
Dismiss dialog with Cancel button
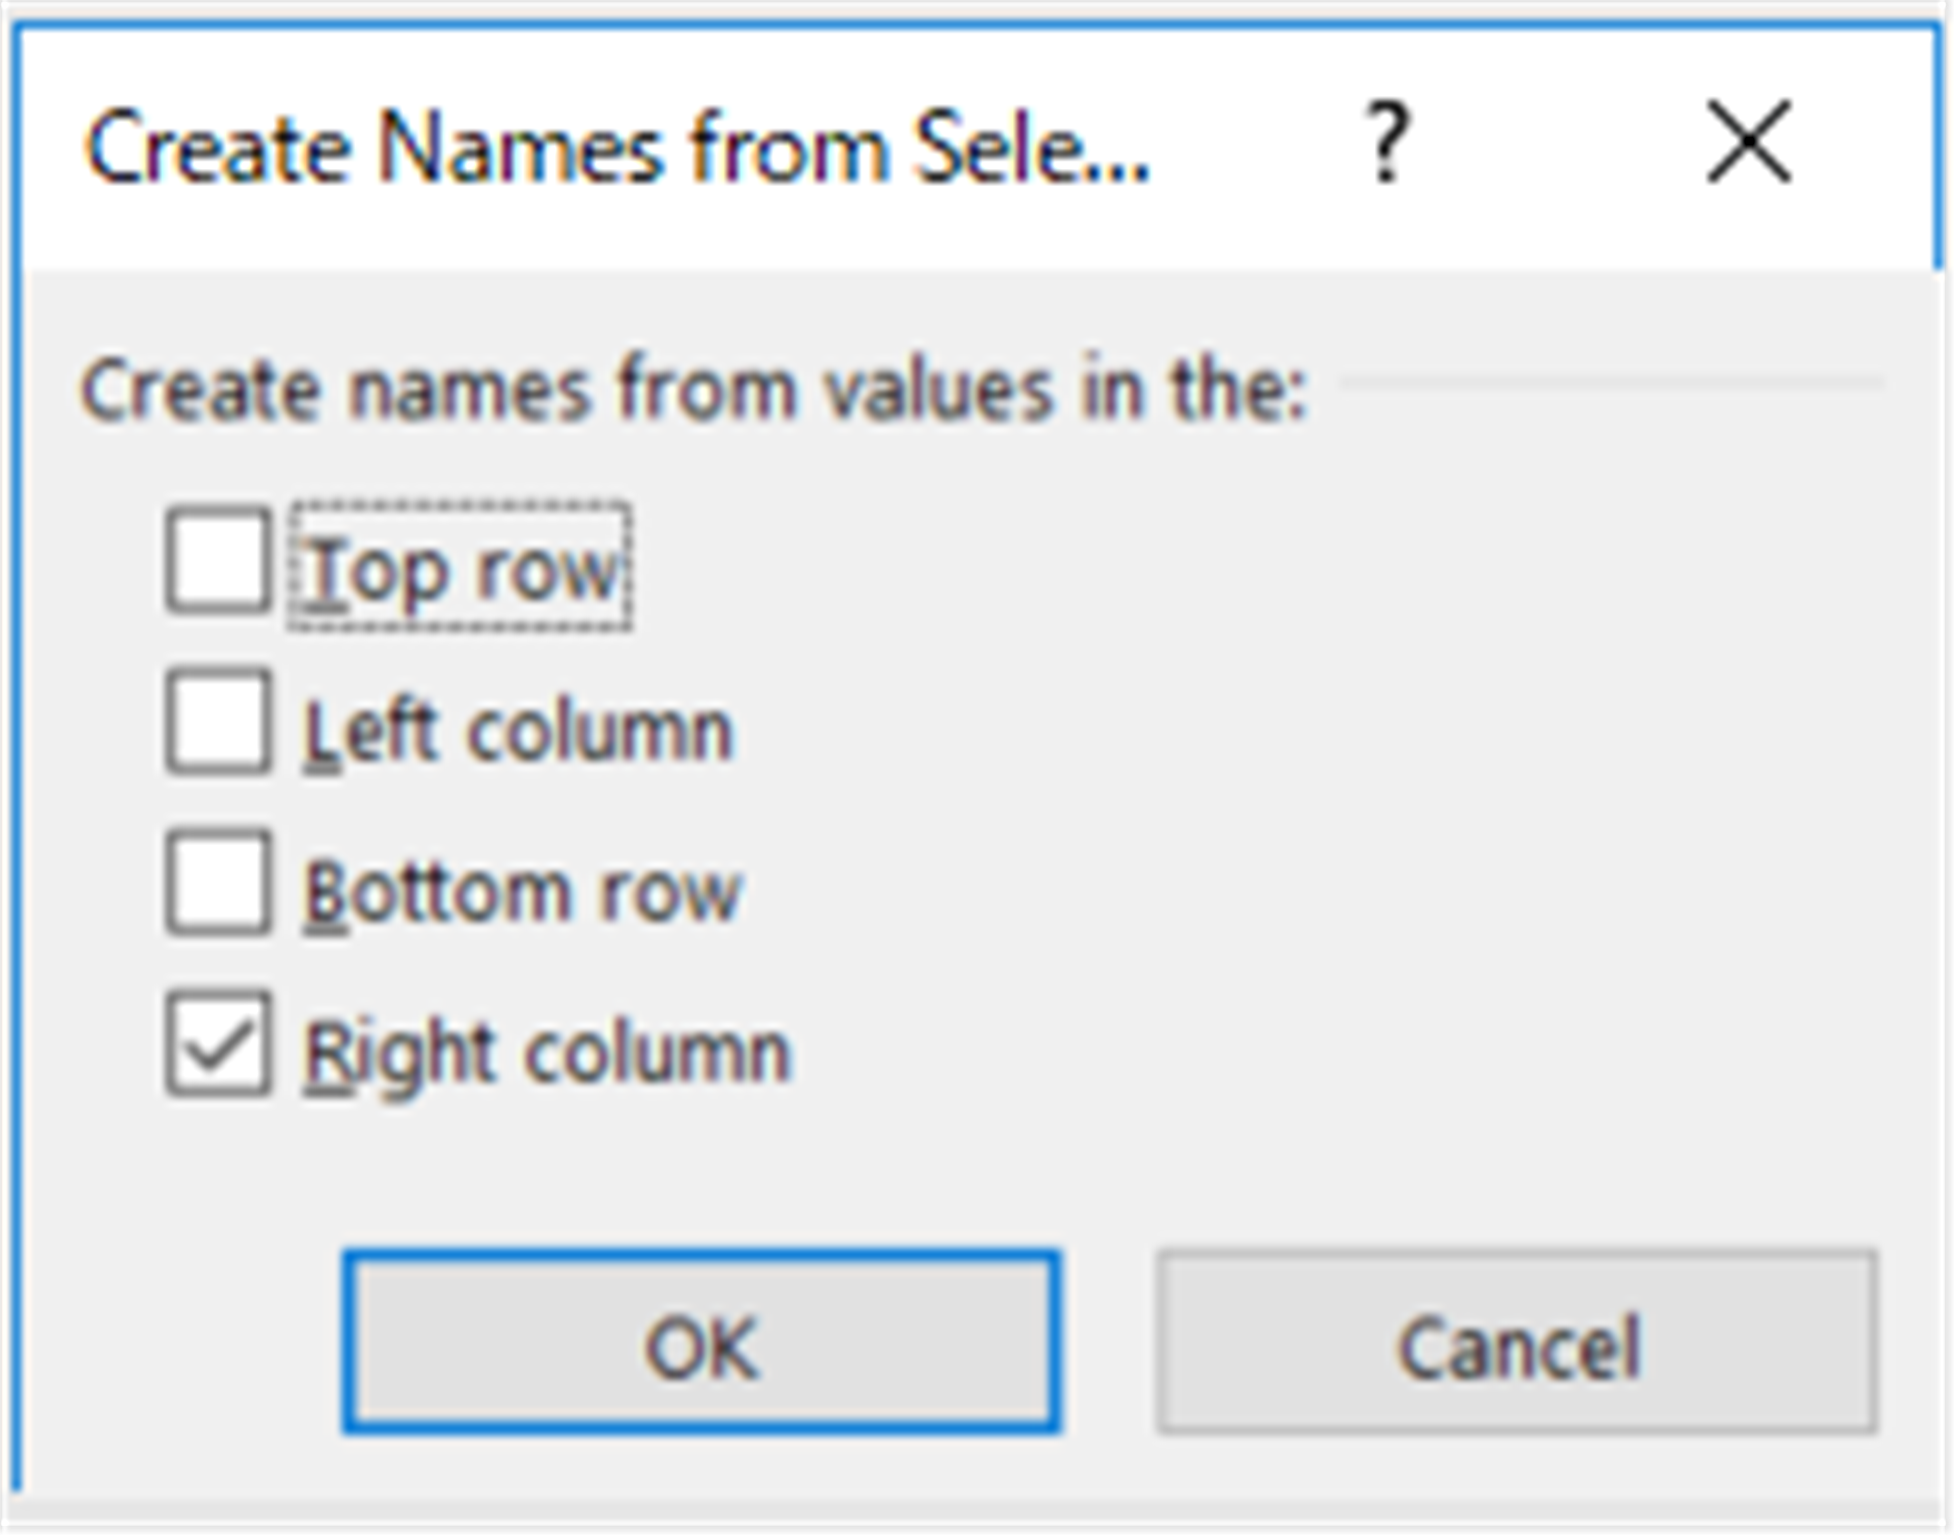[1516, 1342]
